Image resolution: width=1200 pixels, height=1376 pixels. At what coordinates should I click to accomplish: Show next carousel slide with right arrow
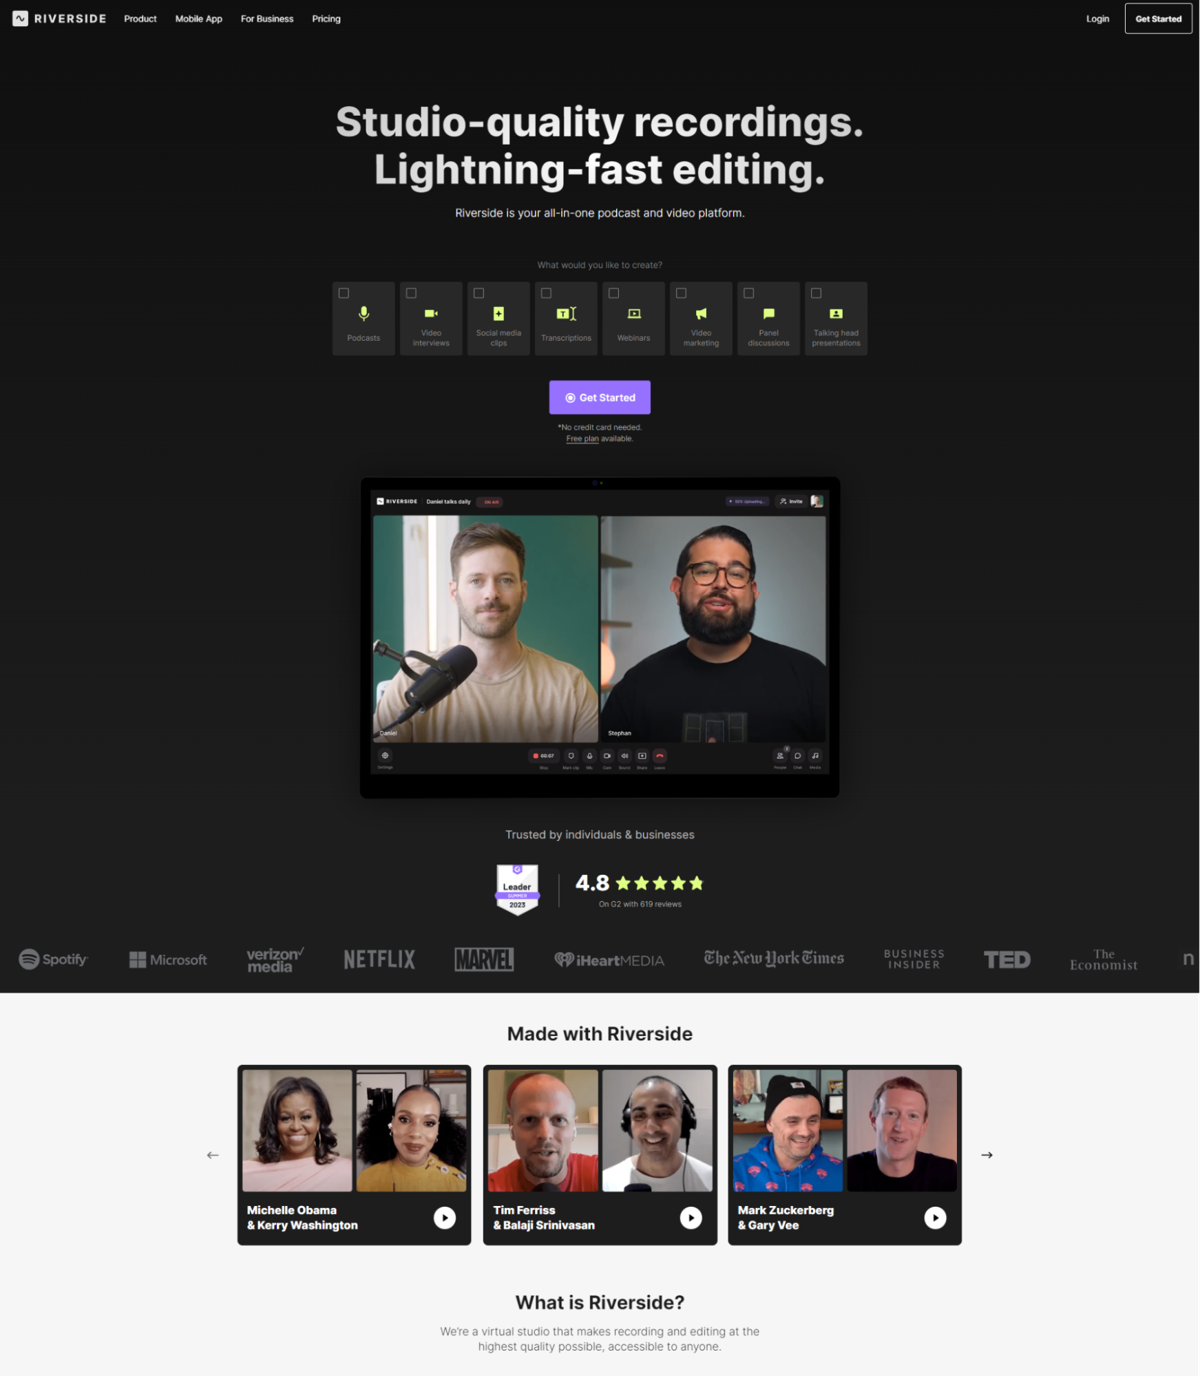(987, 1155)
